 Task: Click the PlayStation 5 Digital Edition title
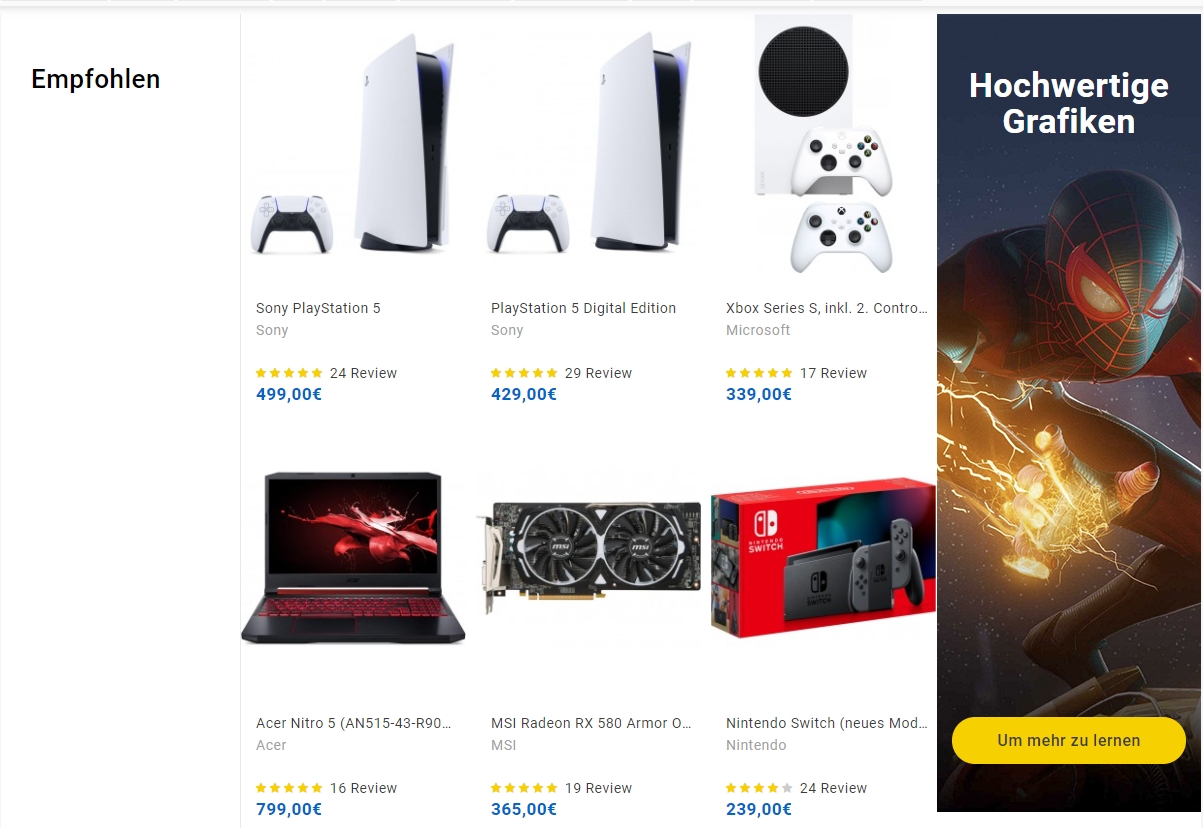(583, 308)
